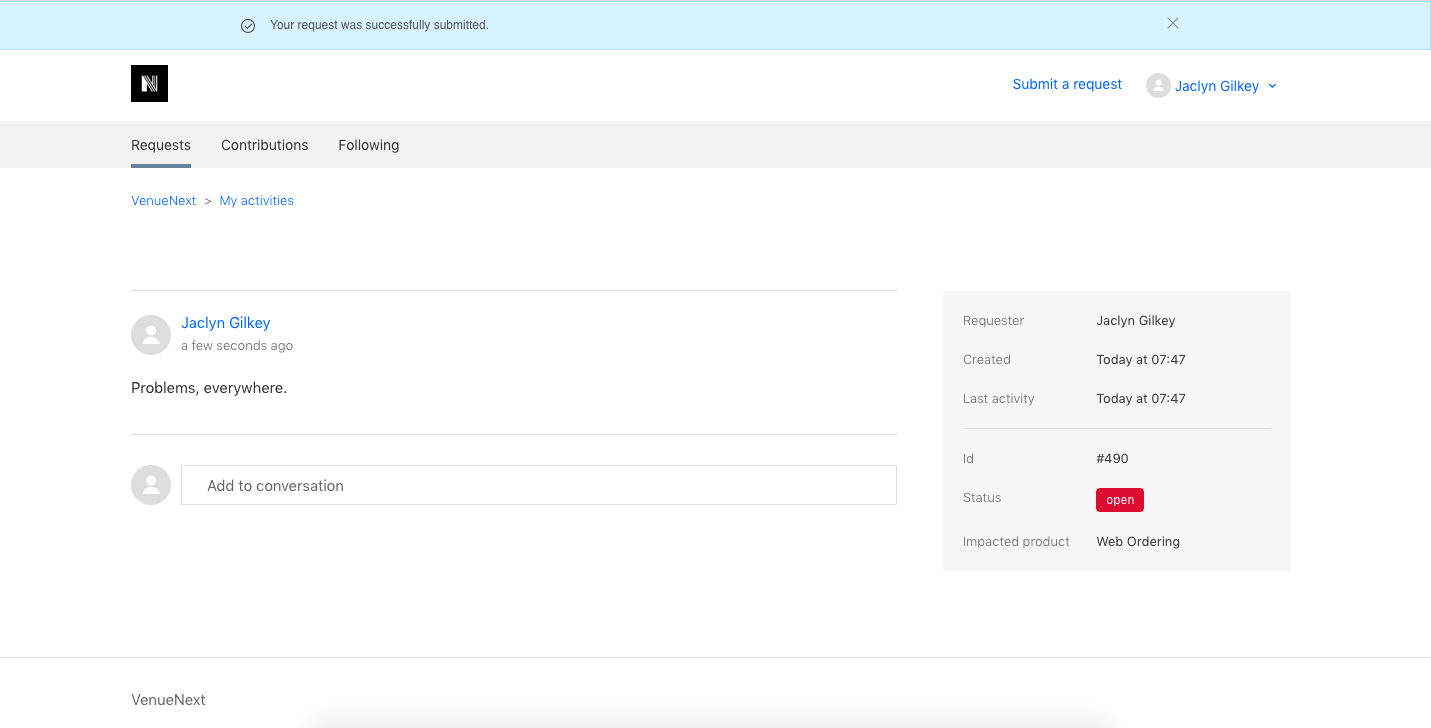Click the Status label in the sidebar
1431x728 pixels.
[982, 498]
